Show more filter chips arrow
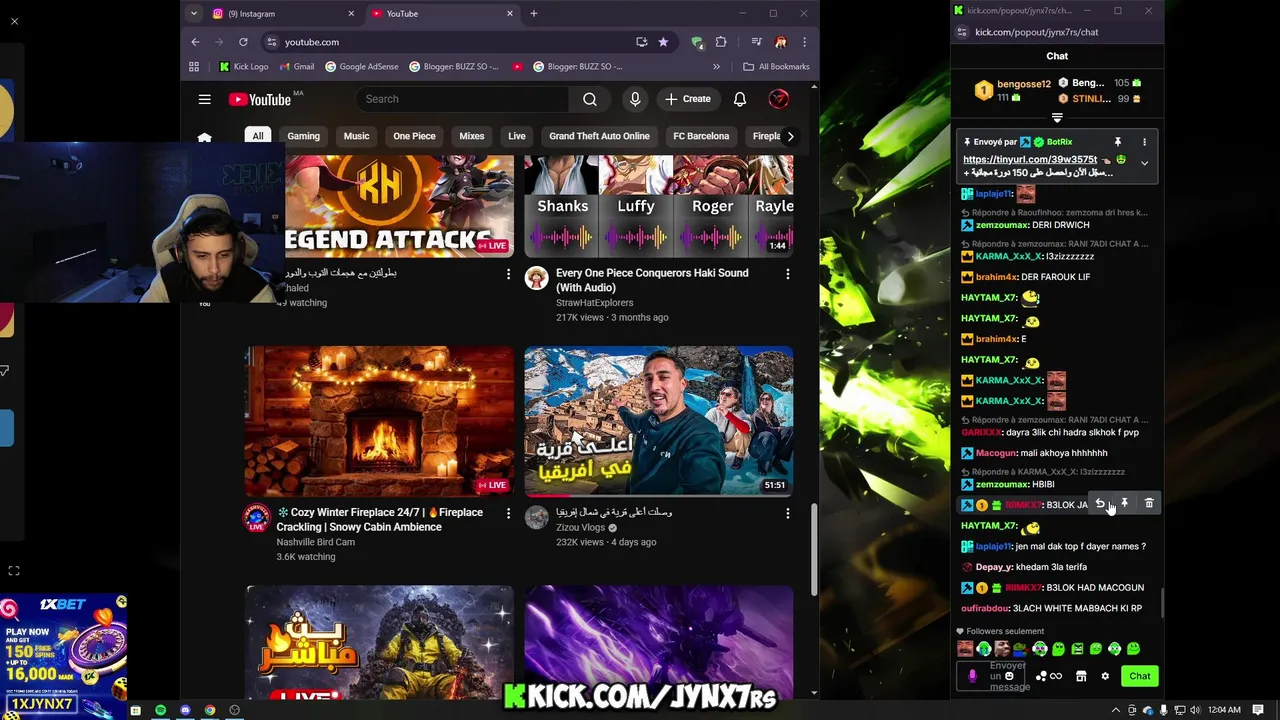Screen dimensions: 1280x720 [790, 136]
